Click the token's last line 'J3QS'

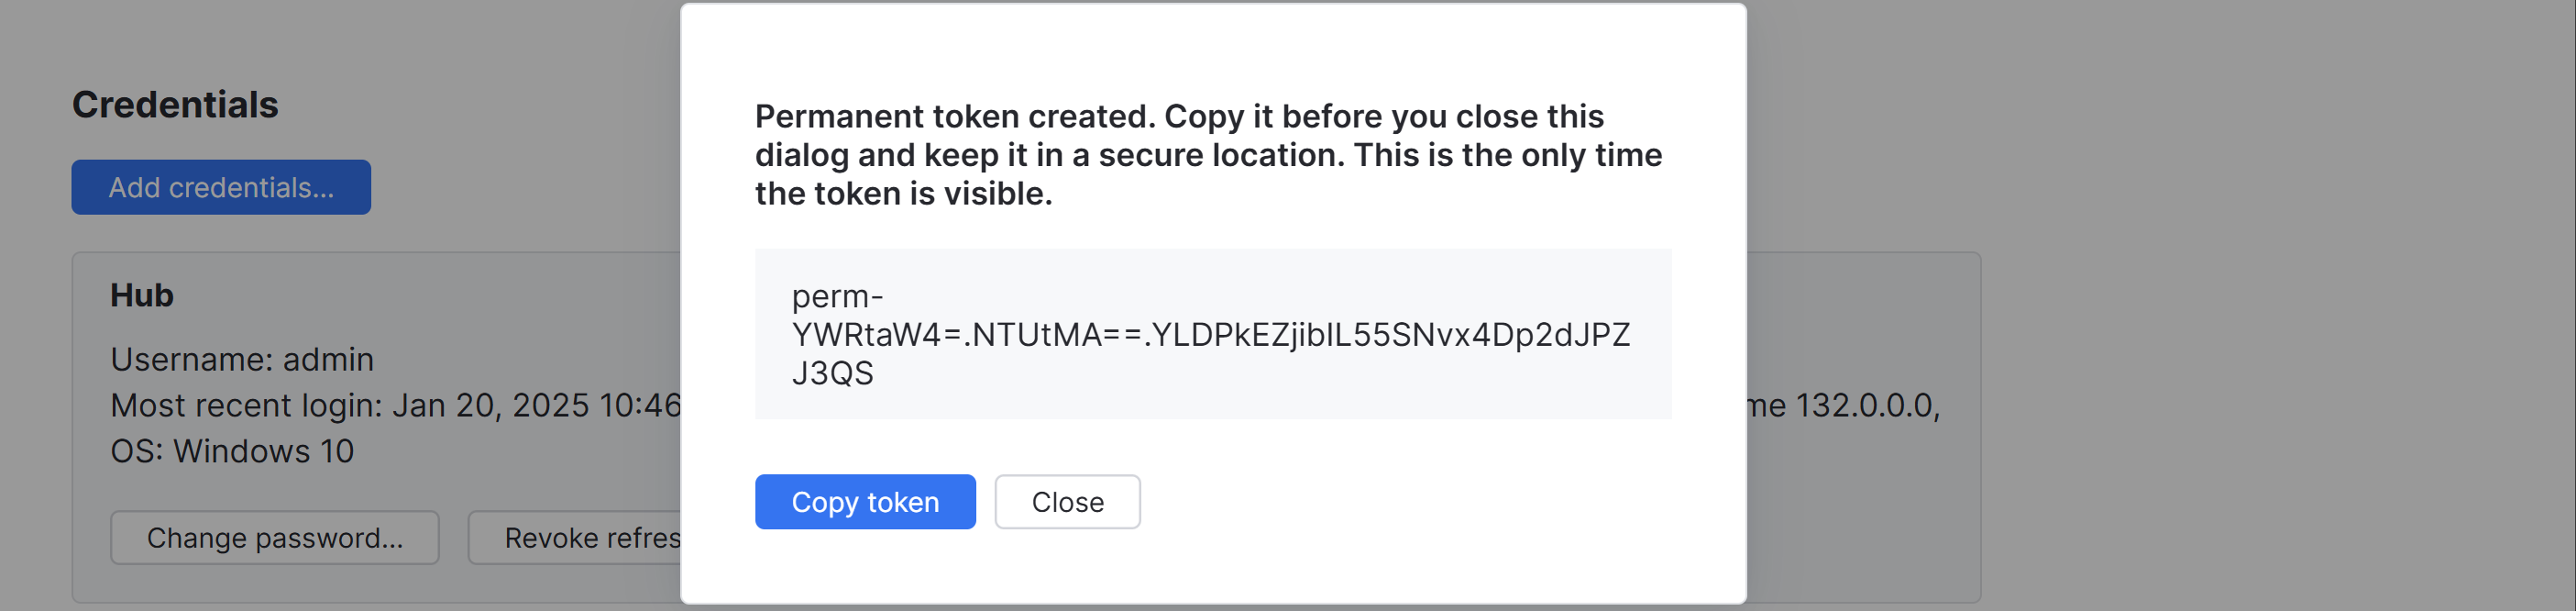[832, 373]
